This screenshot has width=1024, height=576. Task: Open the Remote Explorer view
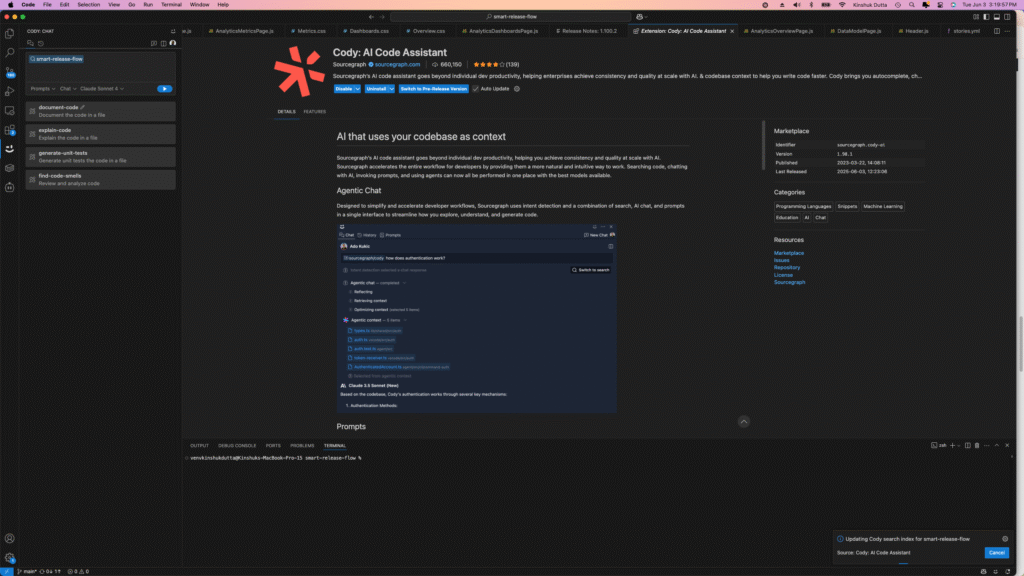10,110
